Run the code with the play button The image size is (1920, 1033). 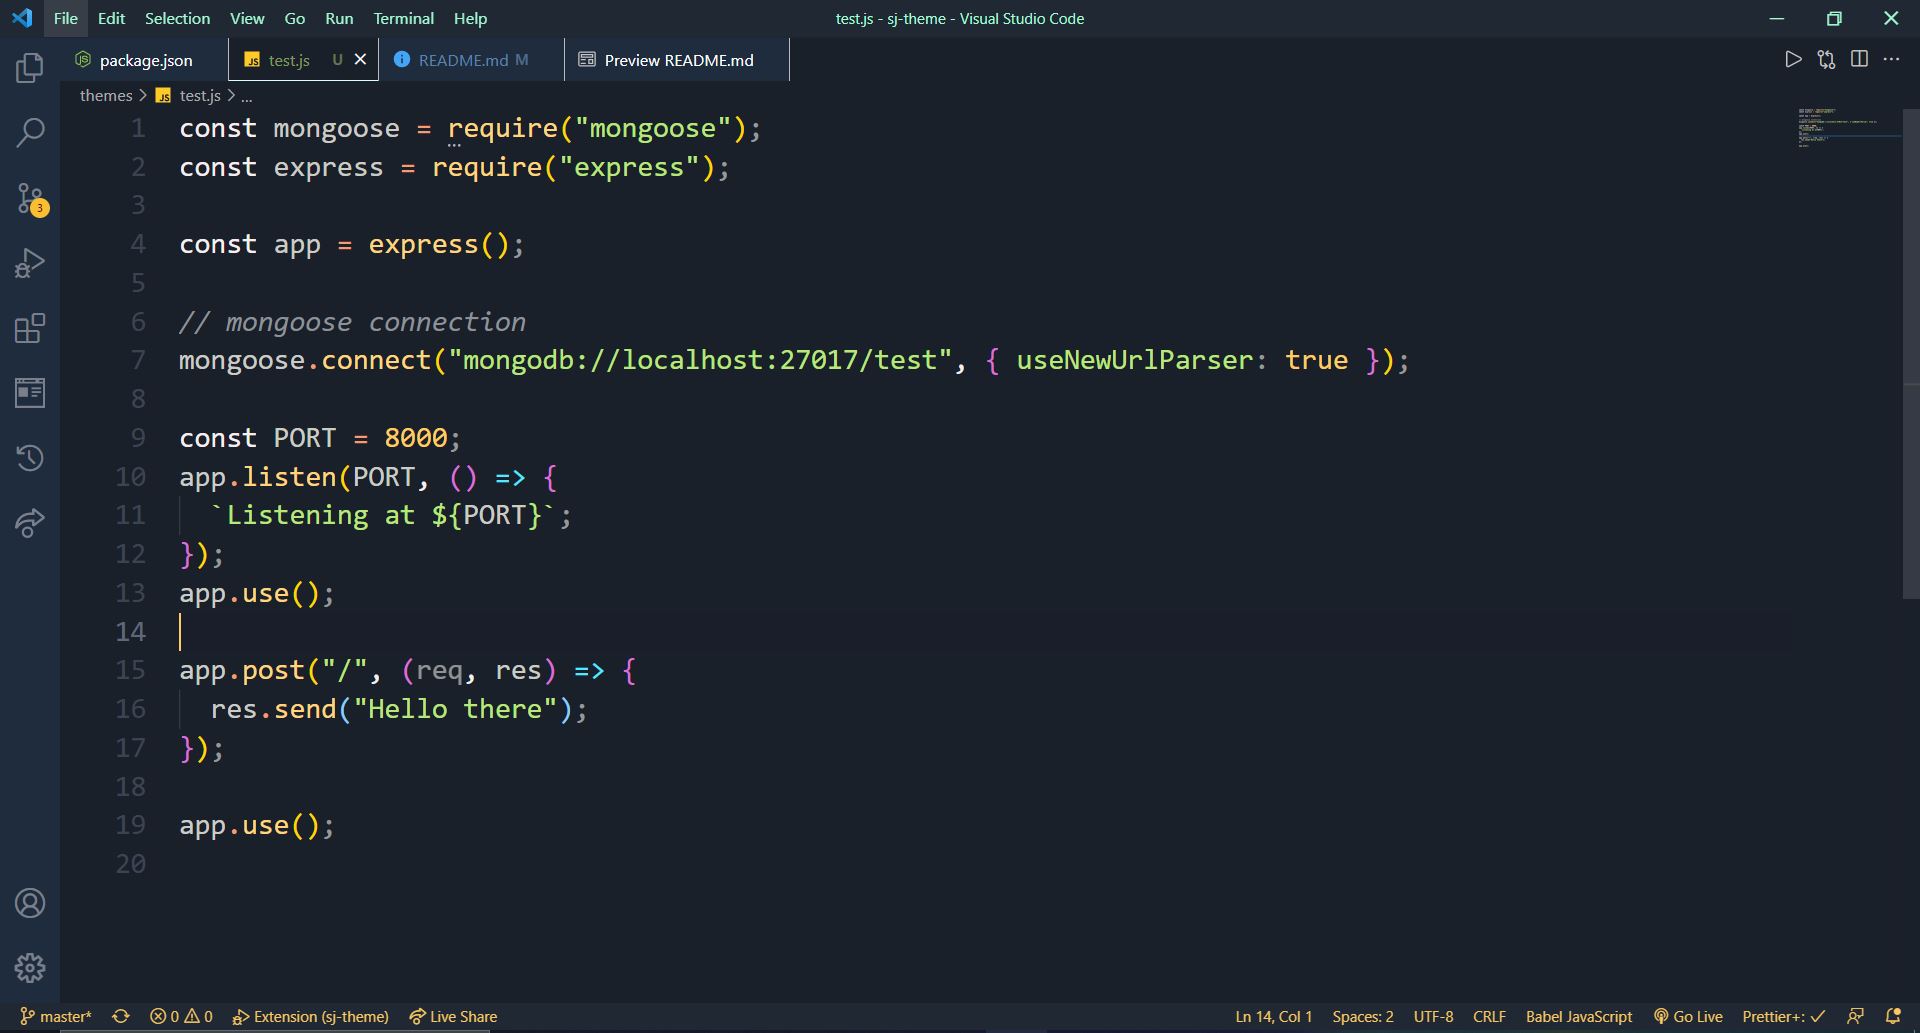coord(1793,59)
